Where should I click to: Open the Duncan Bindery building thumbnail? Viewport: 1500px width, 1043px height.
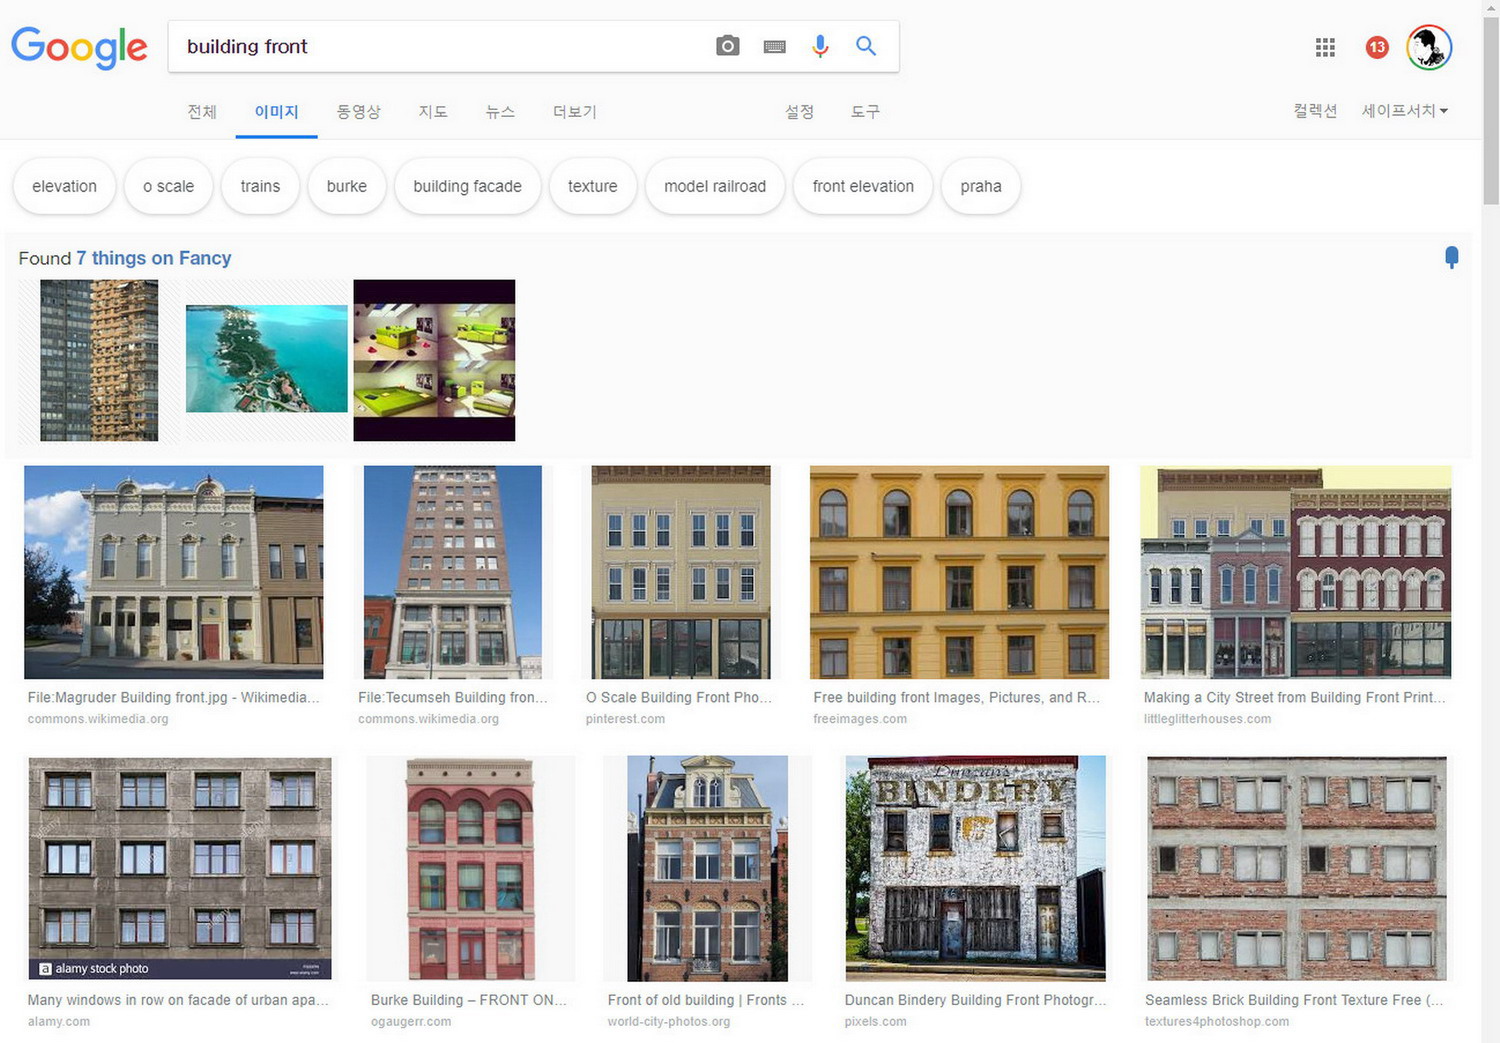975,868
